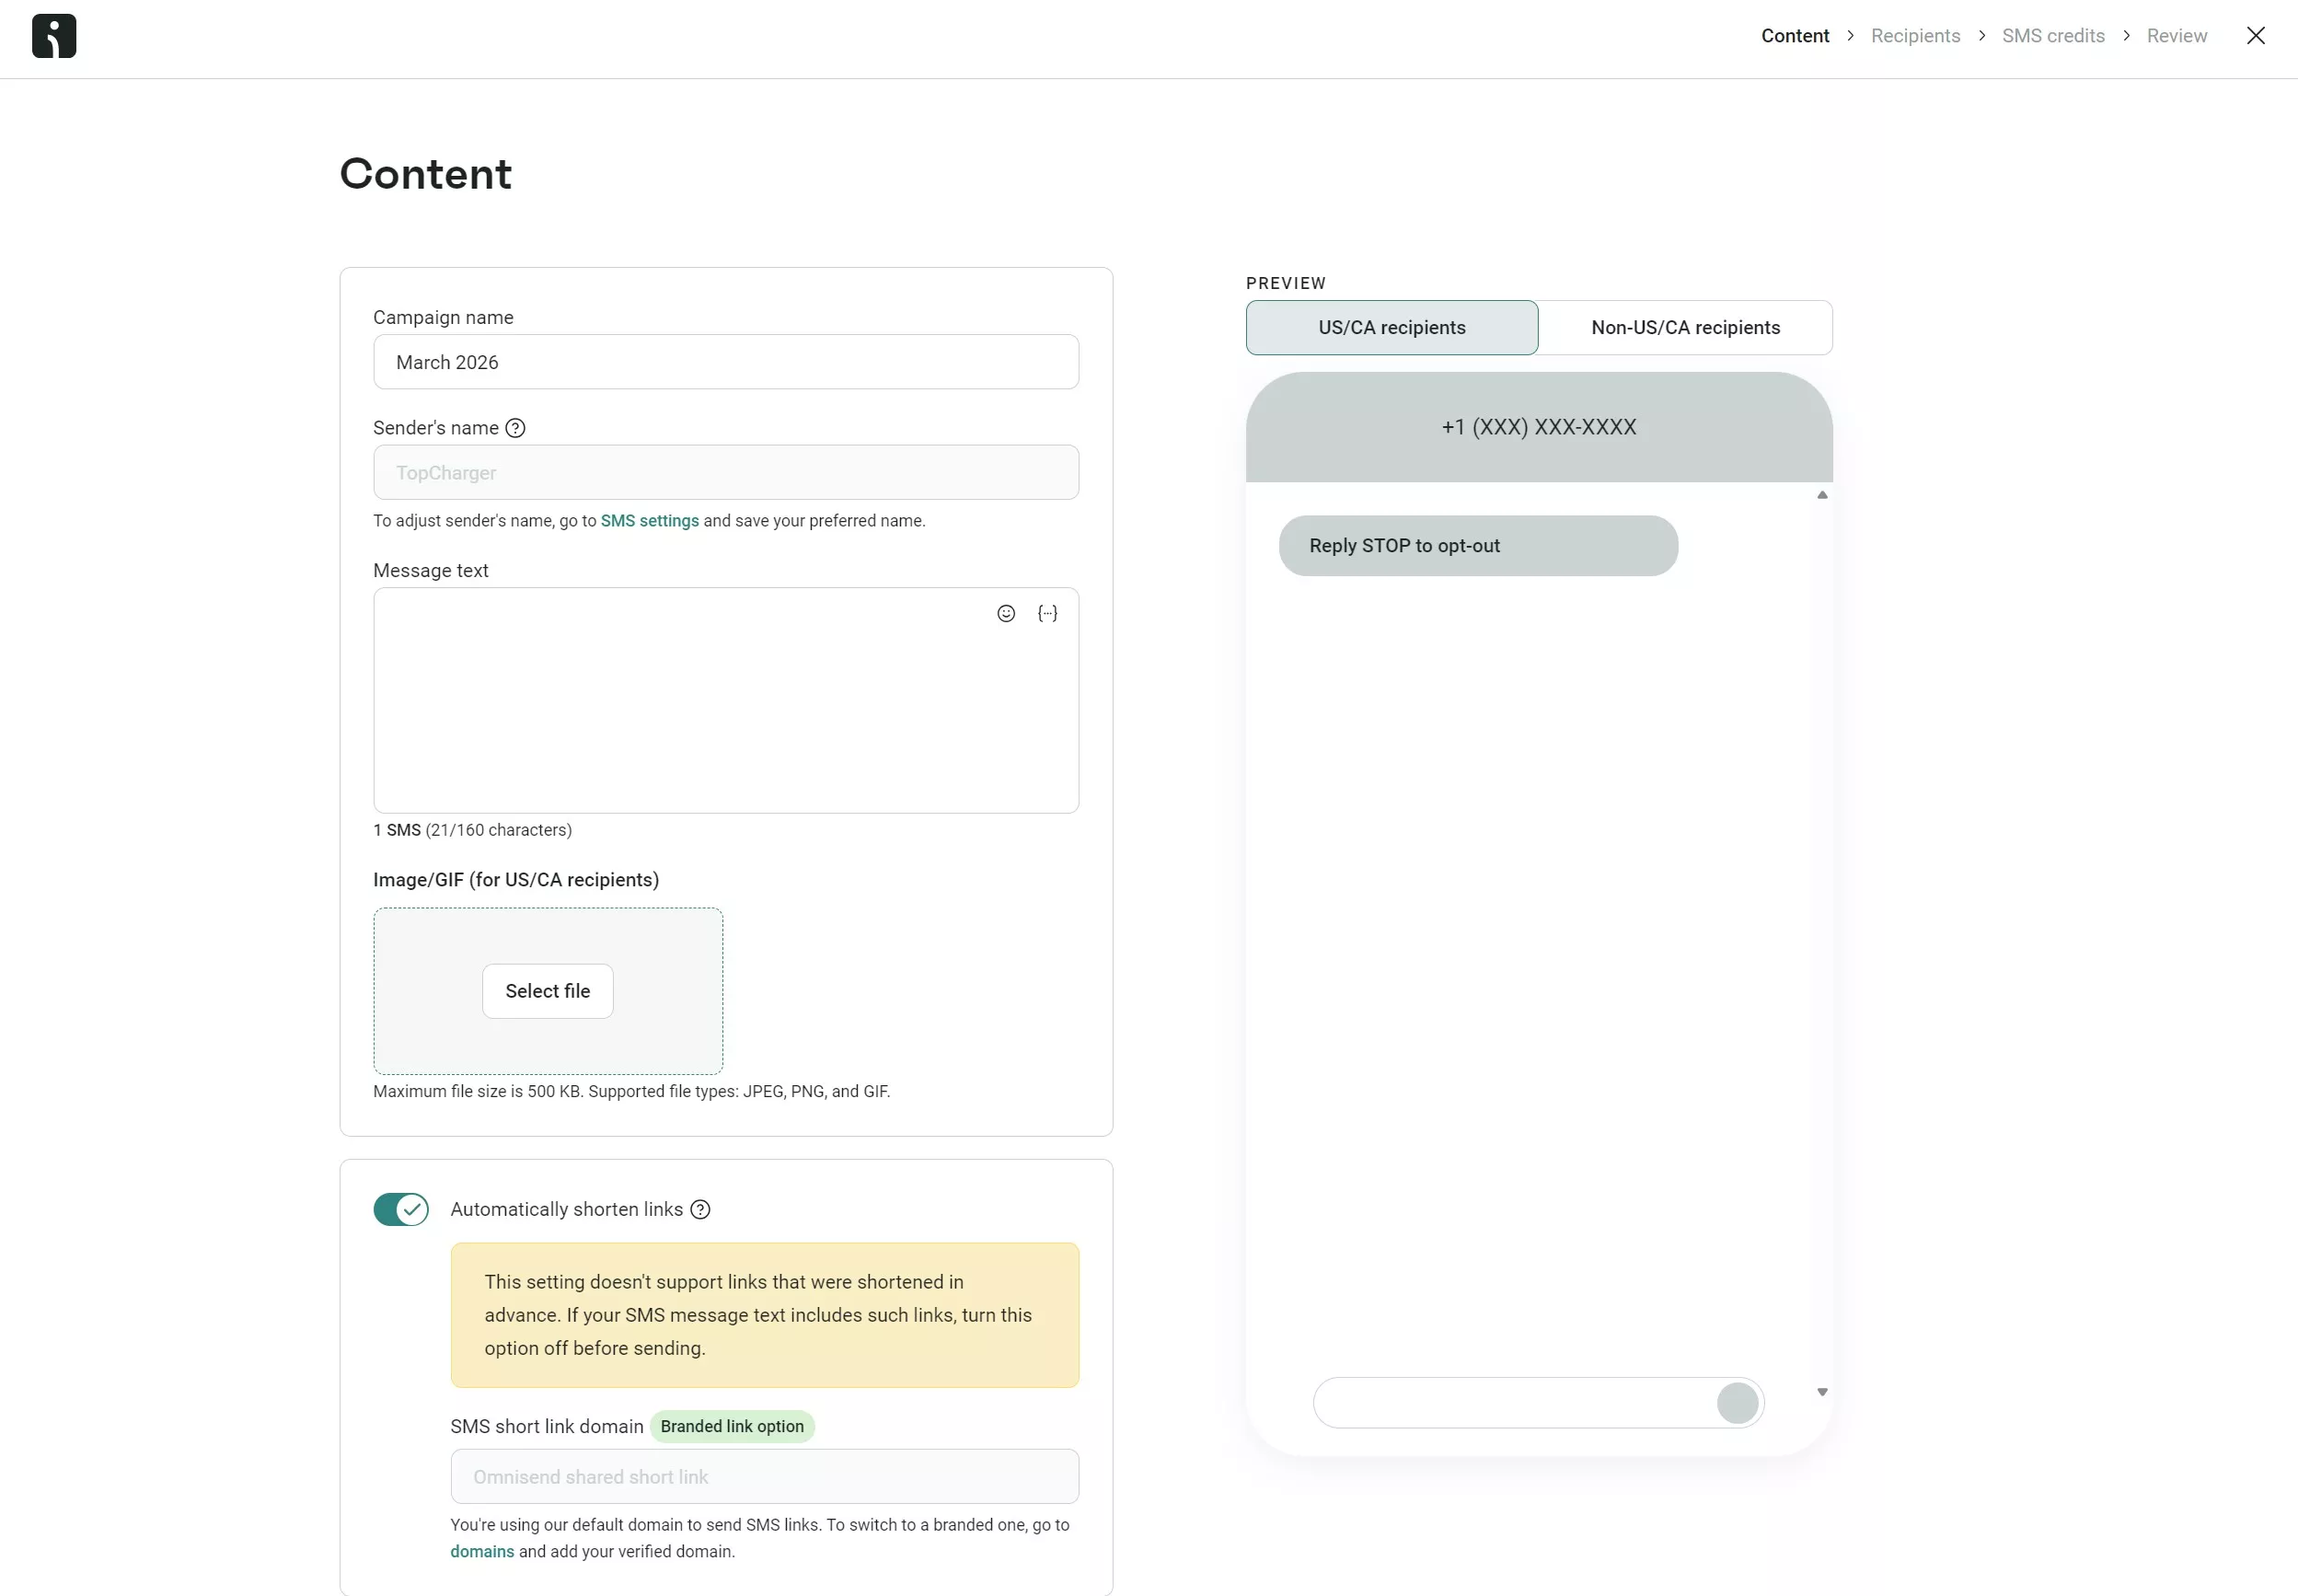
Task: Click the 'Image/GIF (for US/CA recipients)' label
Action: point(516,880)
